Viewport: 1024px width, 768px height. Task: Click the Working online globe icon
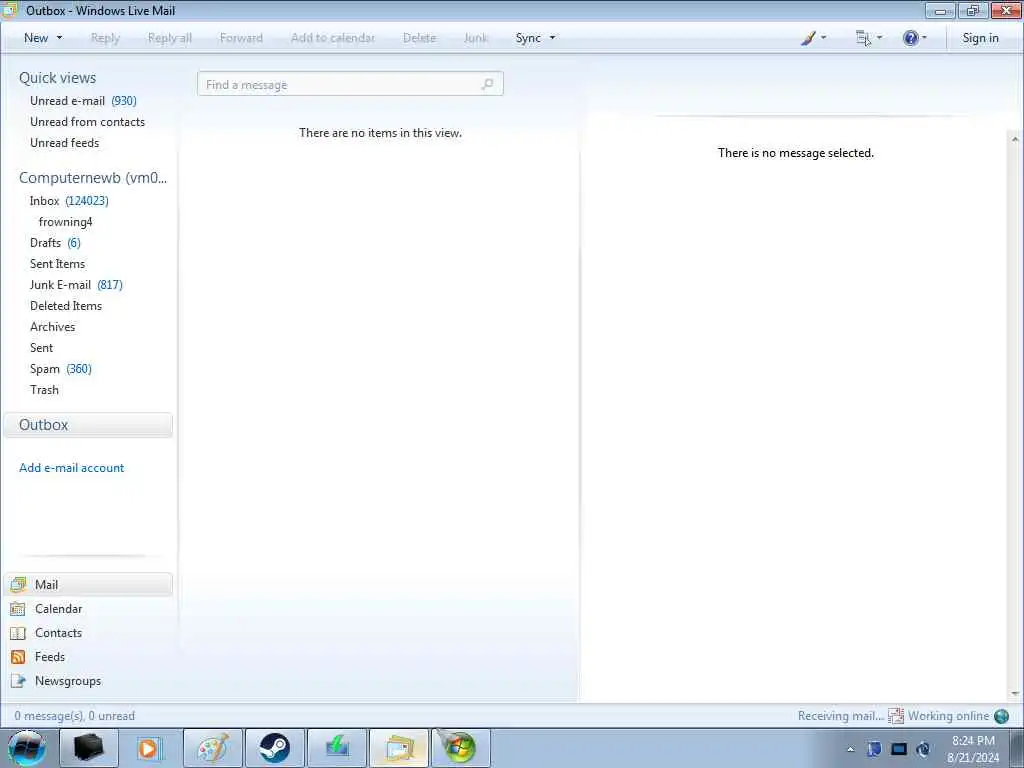[x=1001, y=716]
